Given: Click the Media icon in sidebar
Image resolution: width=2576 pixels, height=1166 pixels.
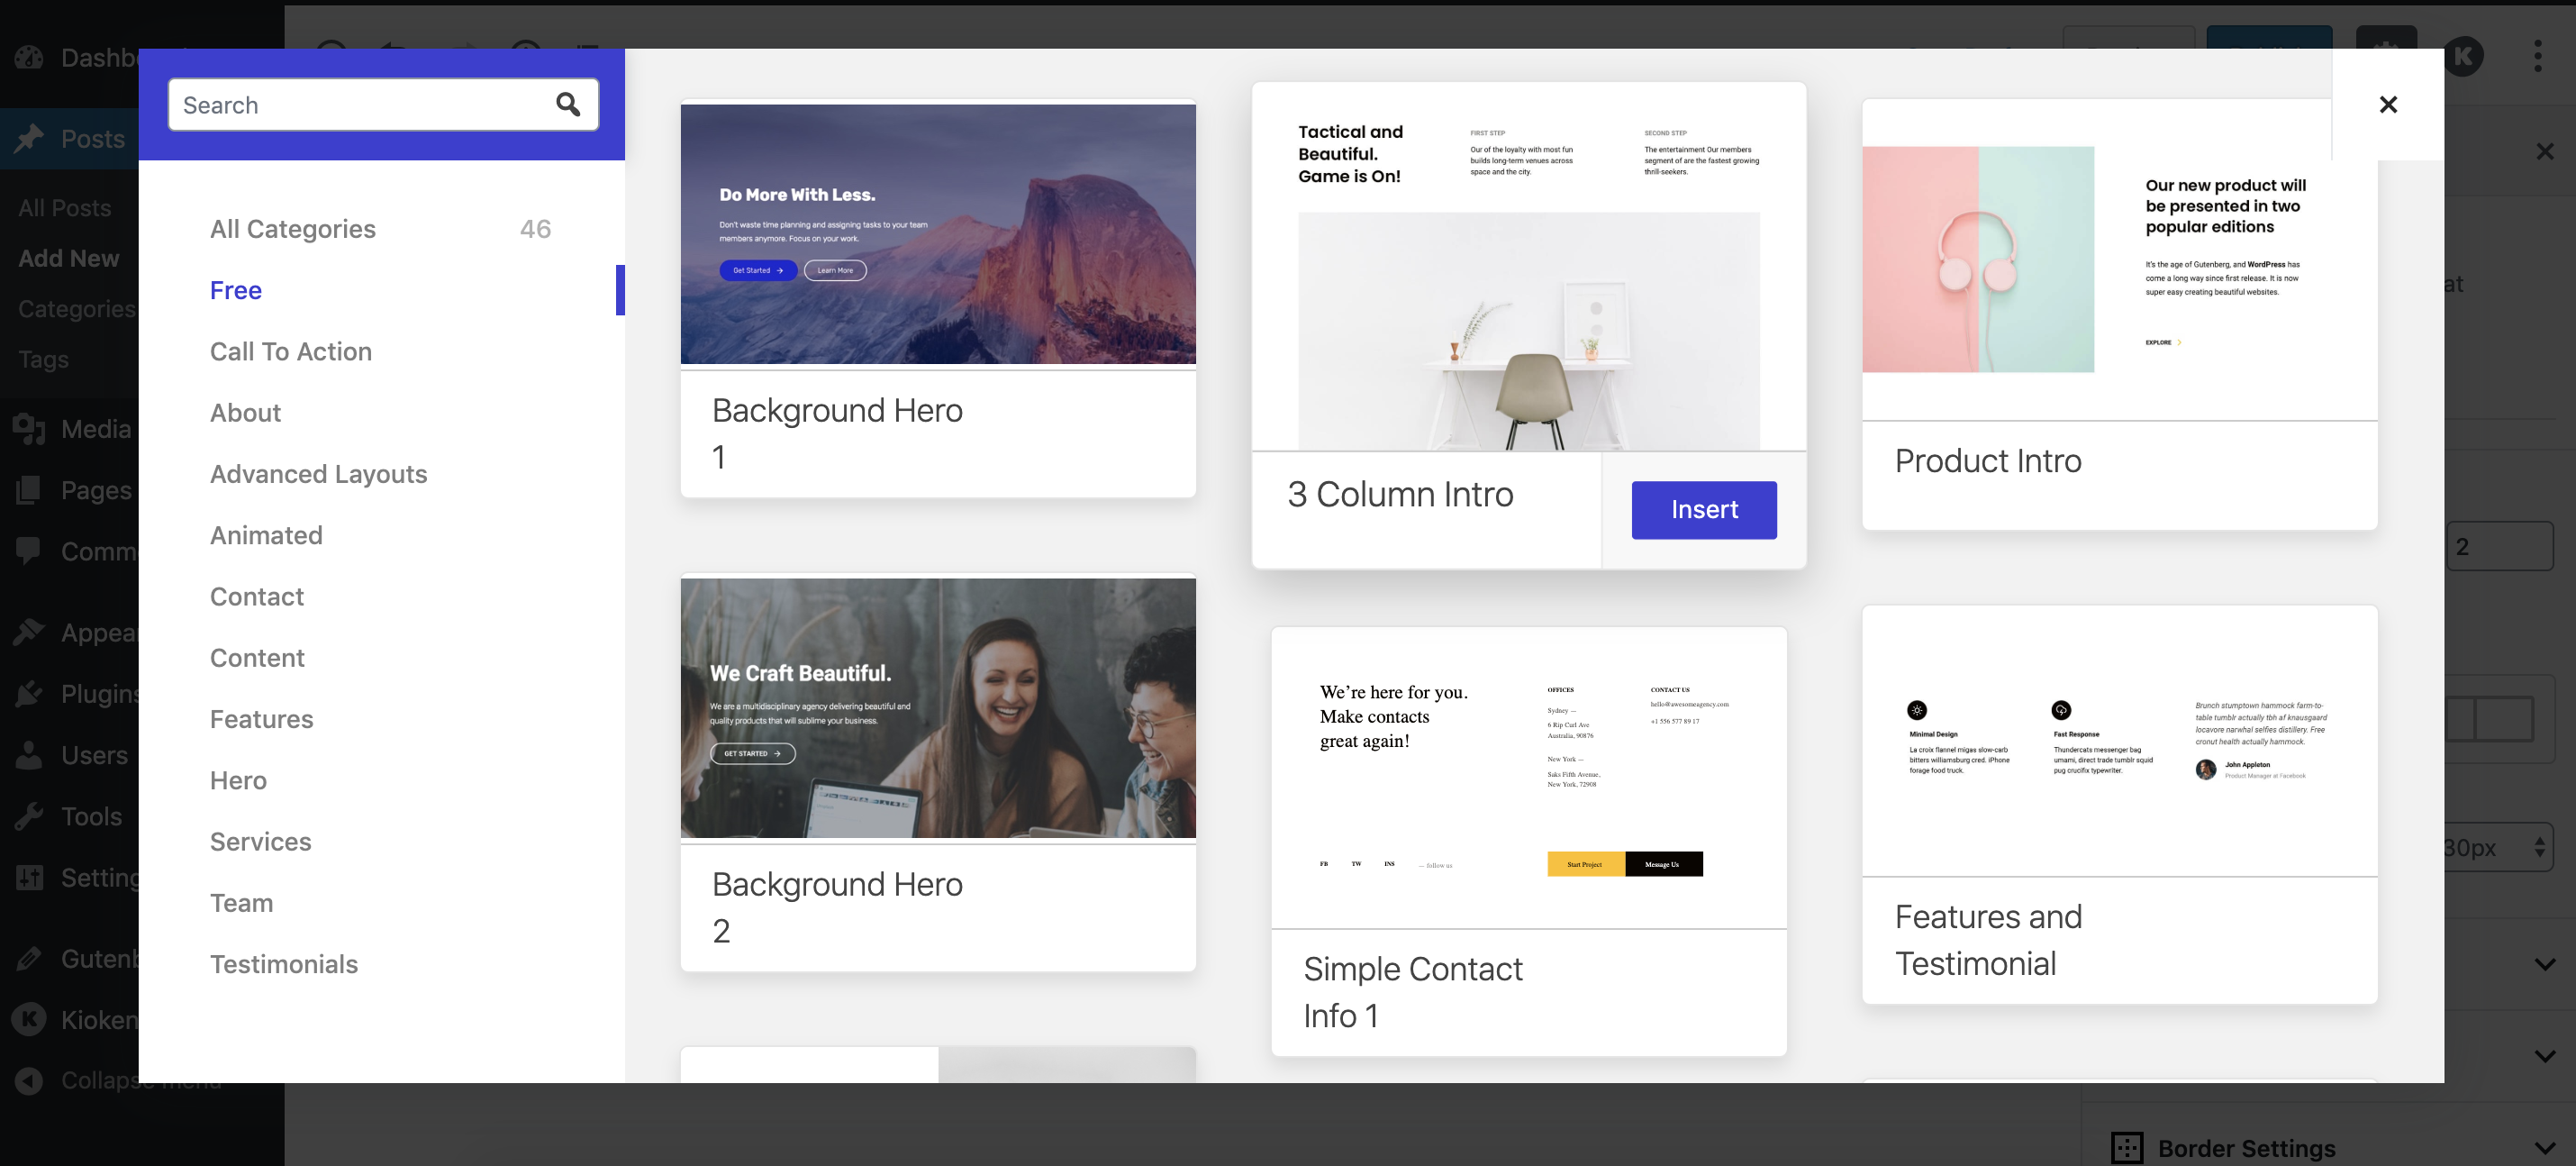Looking at the screenshot, I should click(29, 429).
